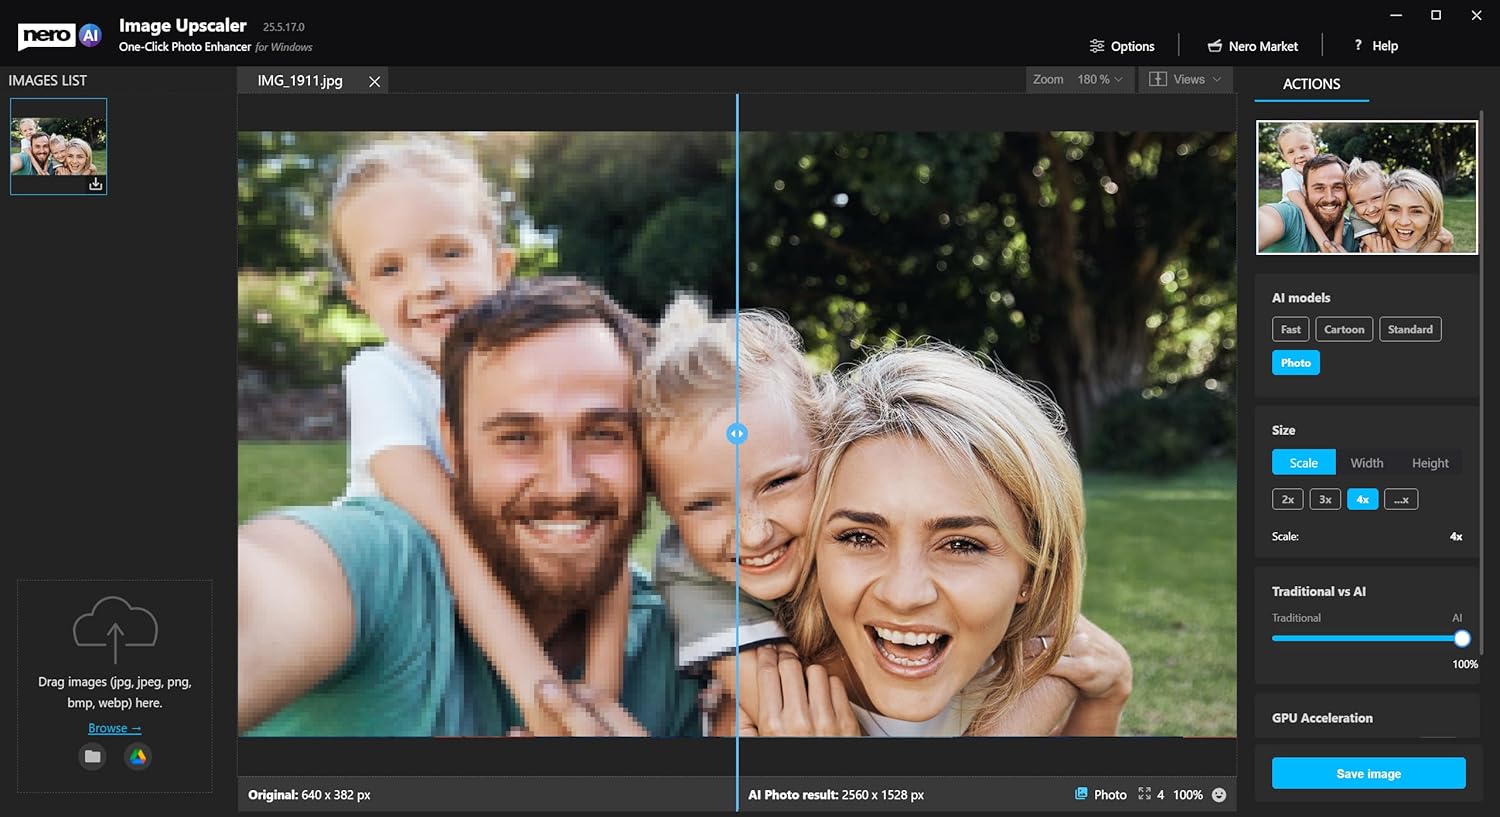Viewport: 1500px width, 817px height.
Task: Open a folder to import images
Action: click(x=92, y=756)
